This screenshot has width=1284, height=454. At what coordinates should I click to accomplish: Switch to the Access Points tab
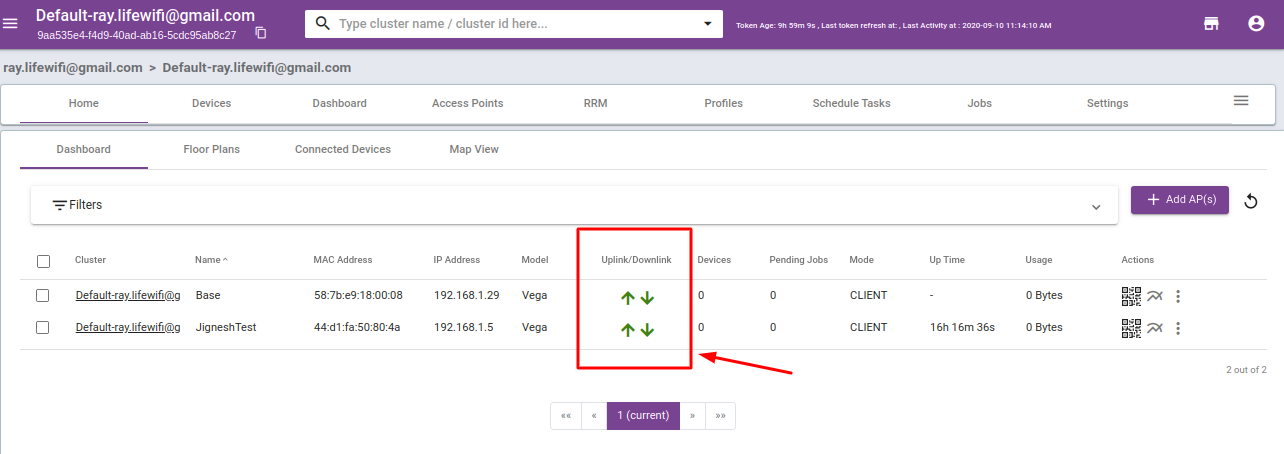click(x=467, y=104)
